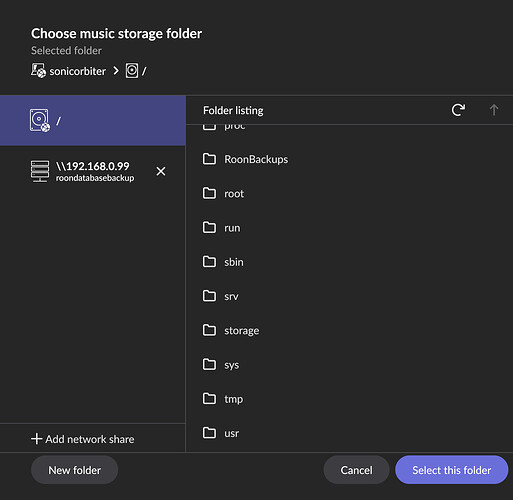Open the srv folder
Image resolution: width=513 pixels, height=500 pixels.
tap(349, 296)
